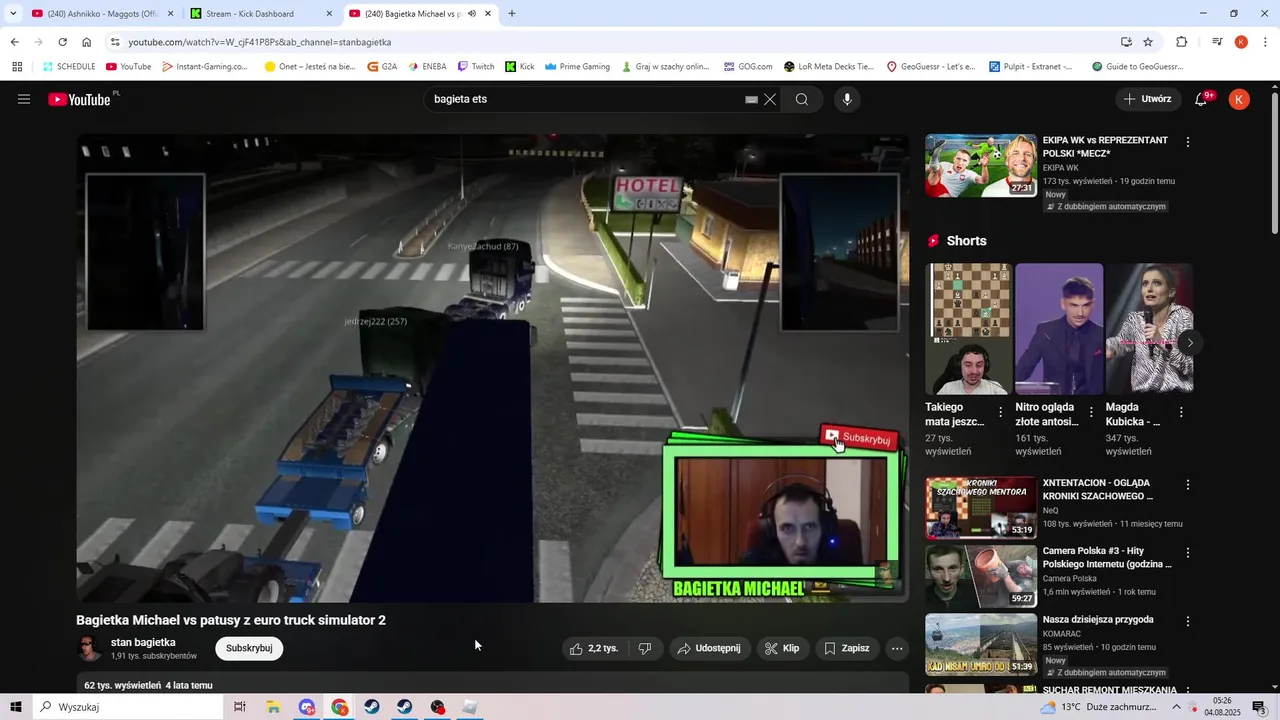Open the stan bagietka channel name link

tap(143, 642)
